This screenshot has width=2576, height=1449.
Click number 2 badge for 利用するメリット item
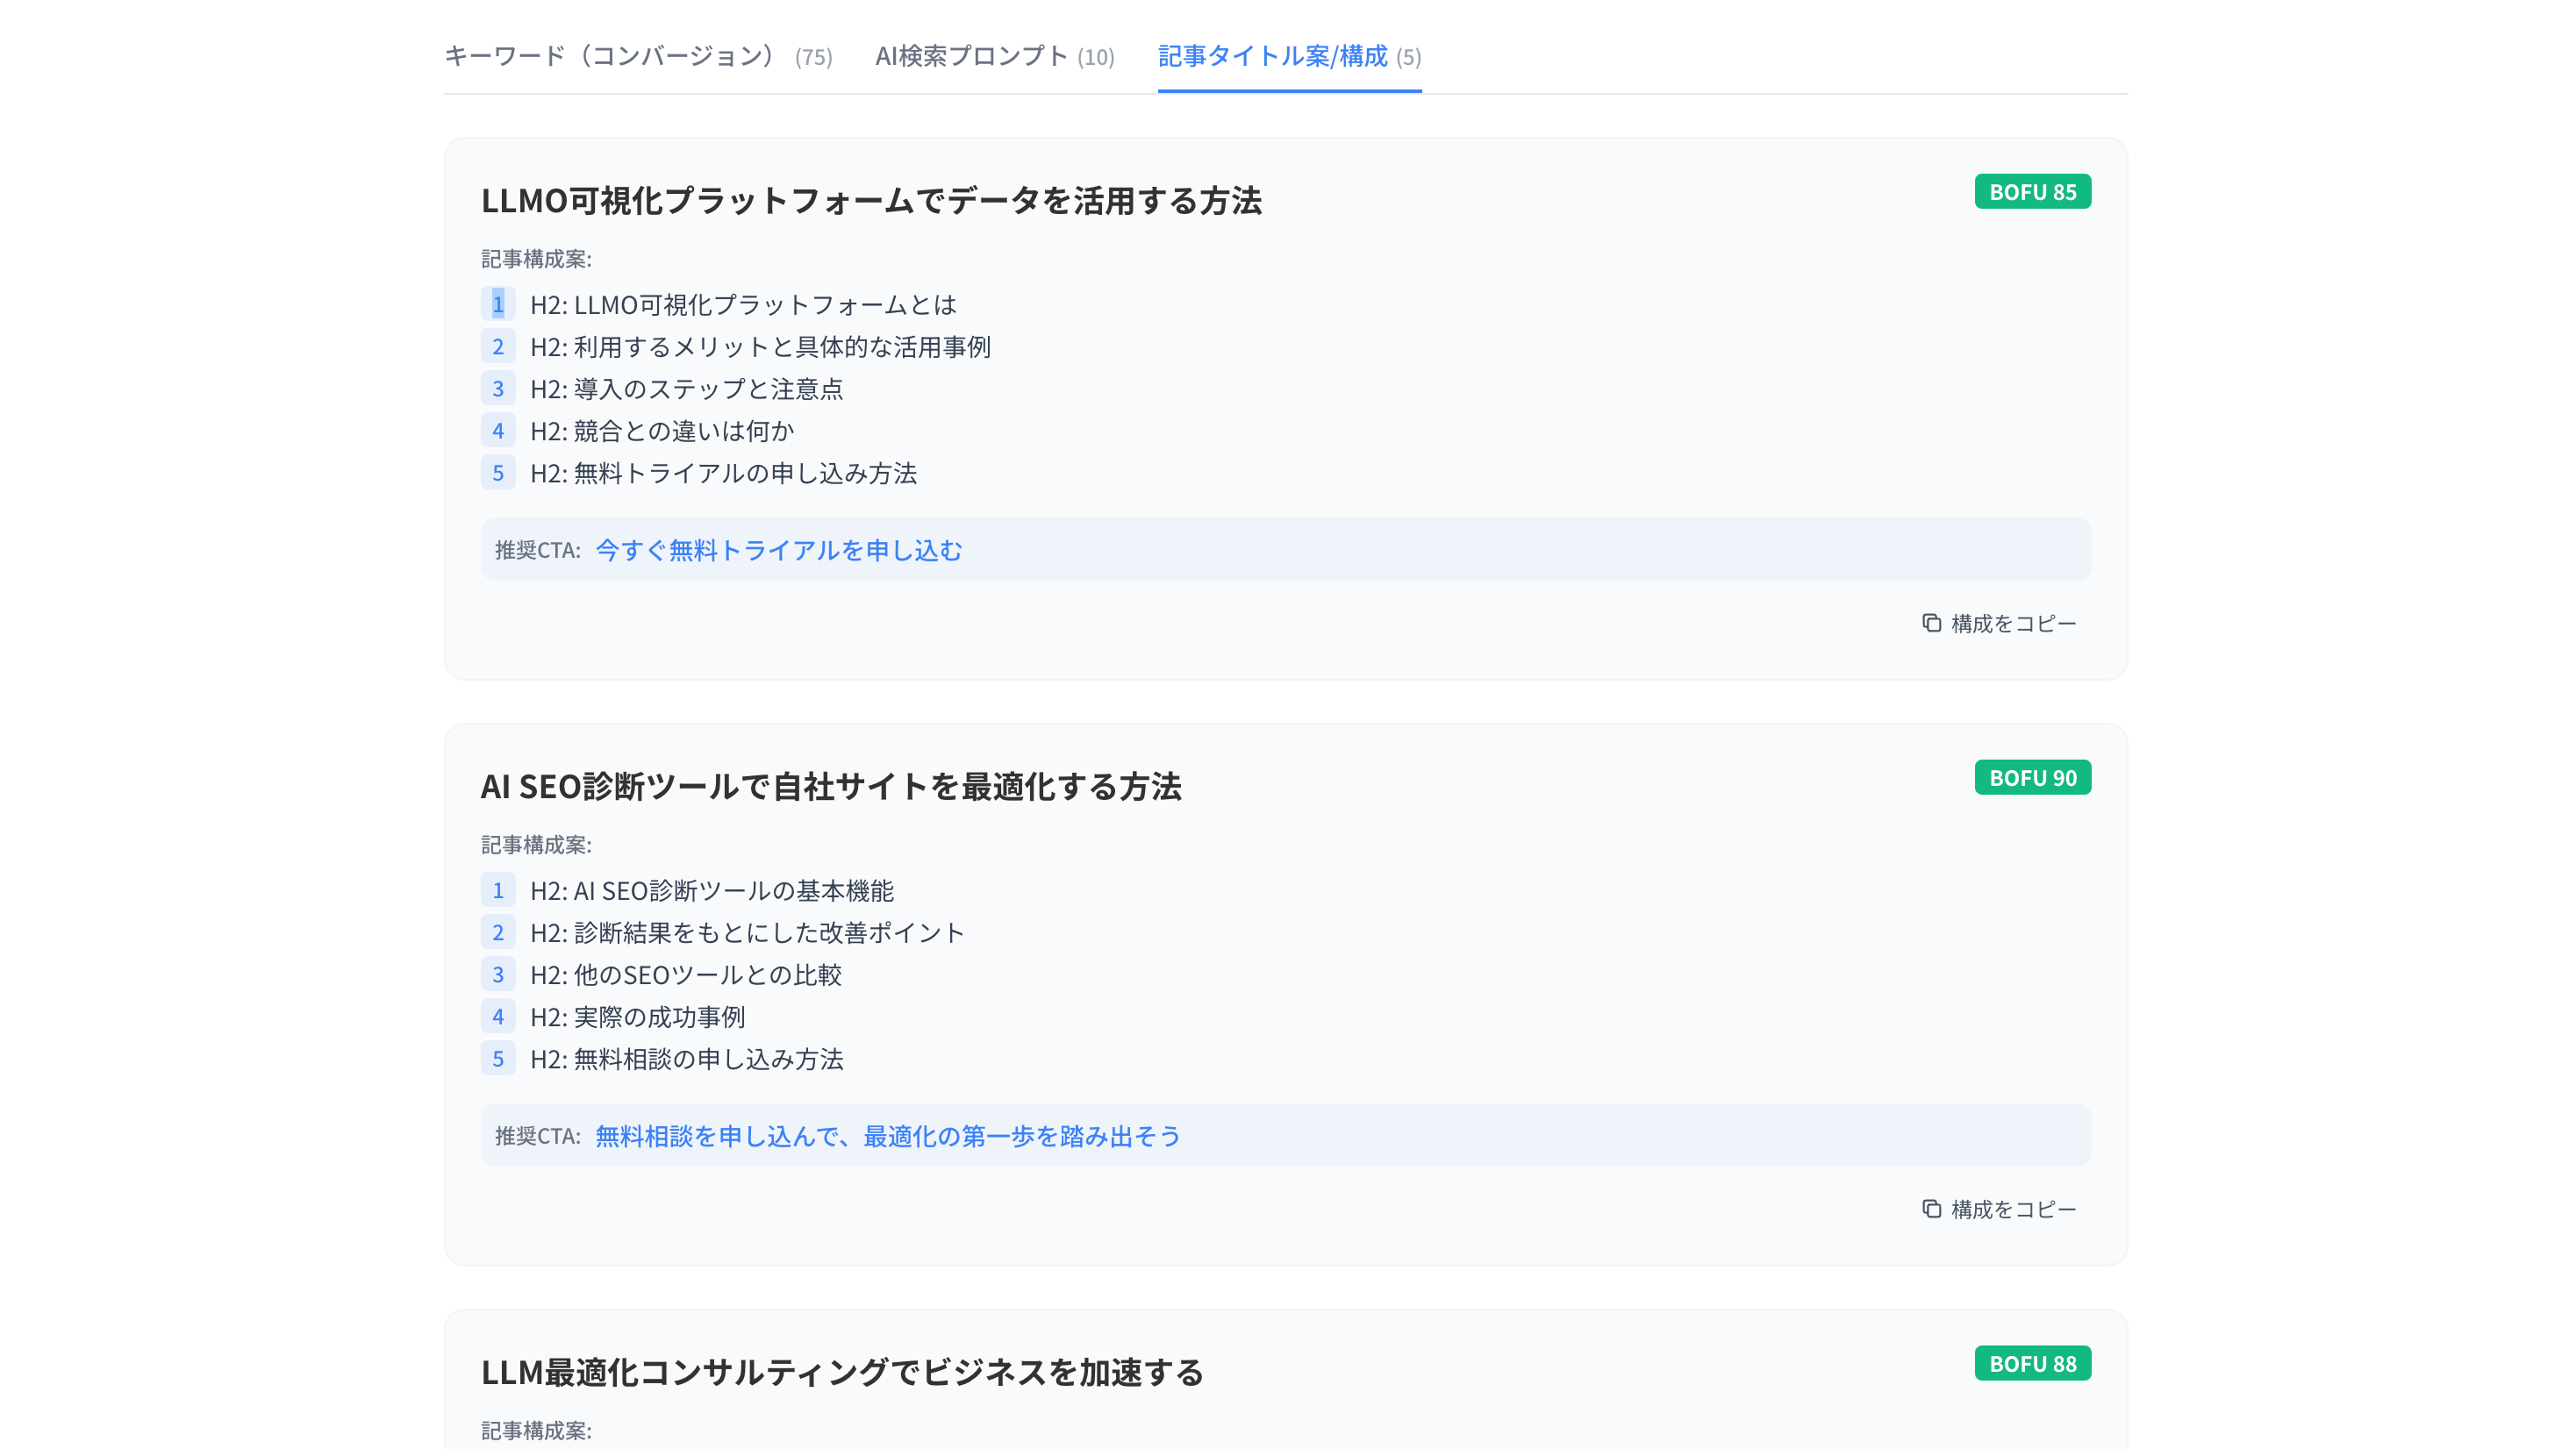[498, 347]
